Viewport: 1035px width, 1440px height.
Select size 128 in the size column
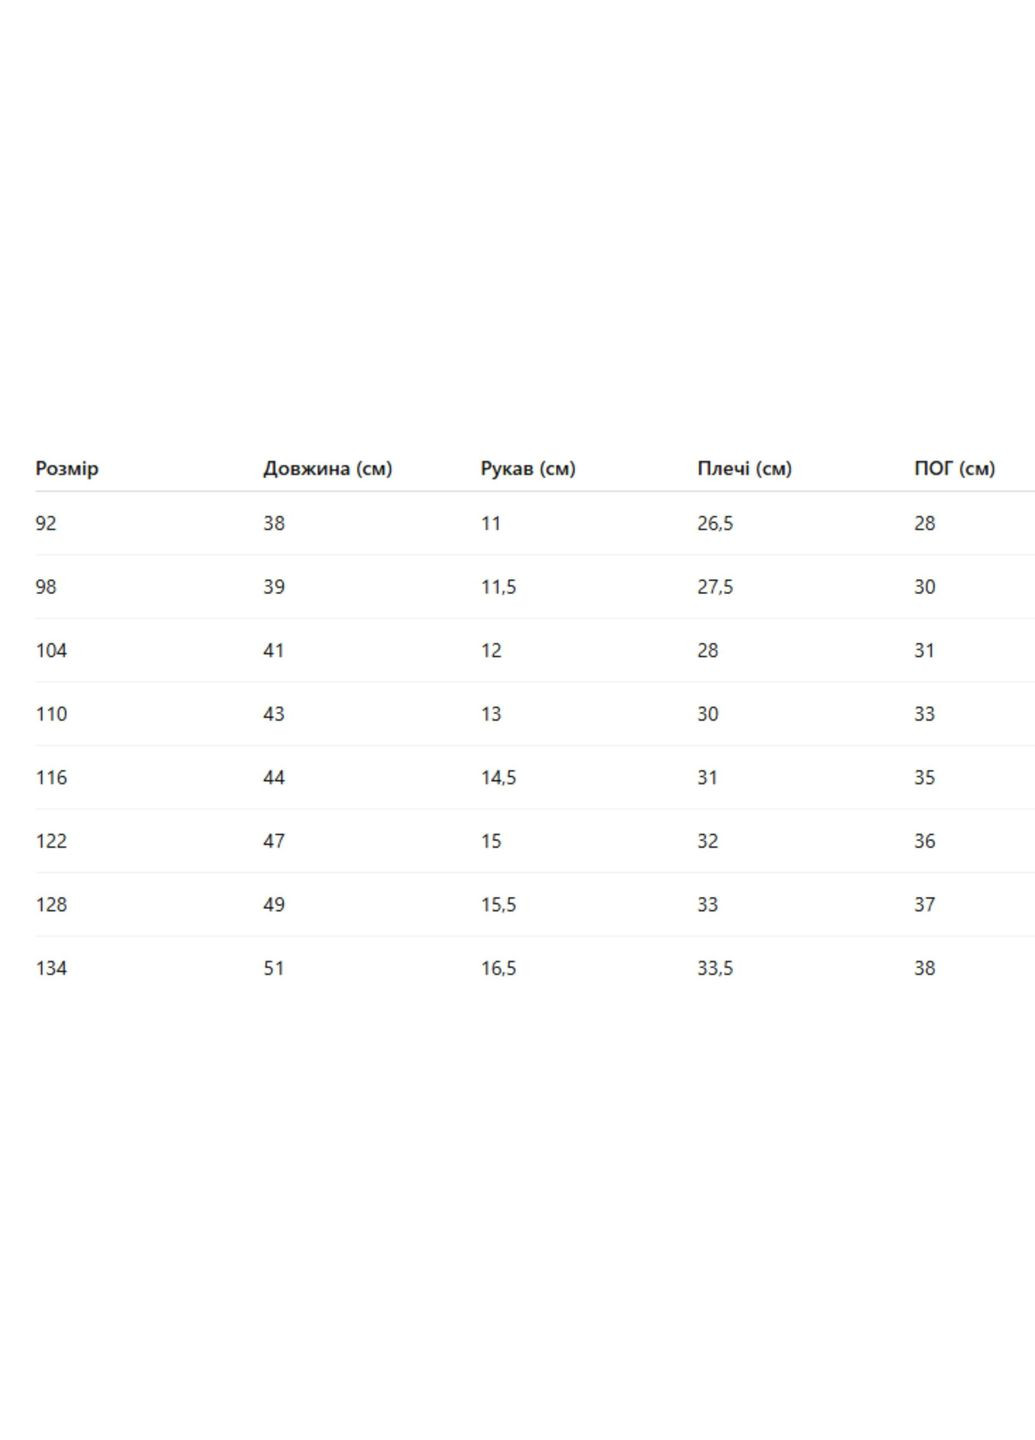51,904
